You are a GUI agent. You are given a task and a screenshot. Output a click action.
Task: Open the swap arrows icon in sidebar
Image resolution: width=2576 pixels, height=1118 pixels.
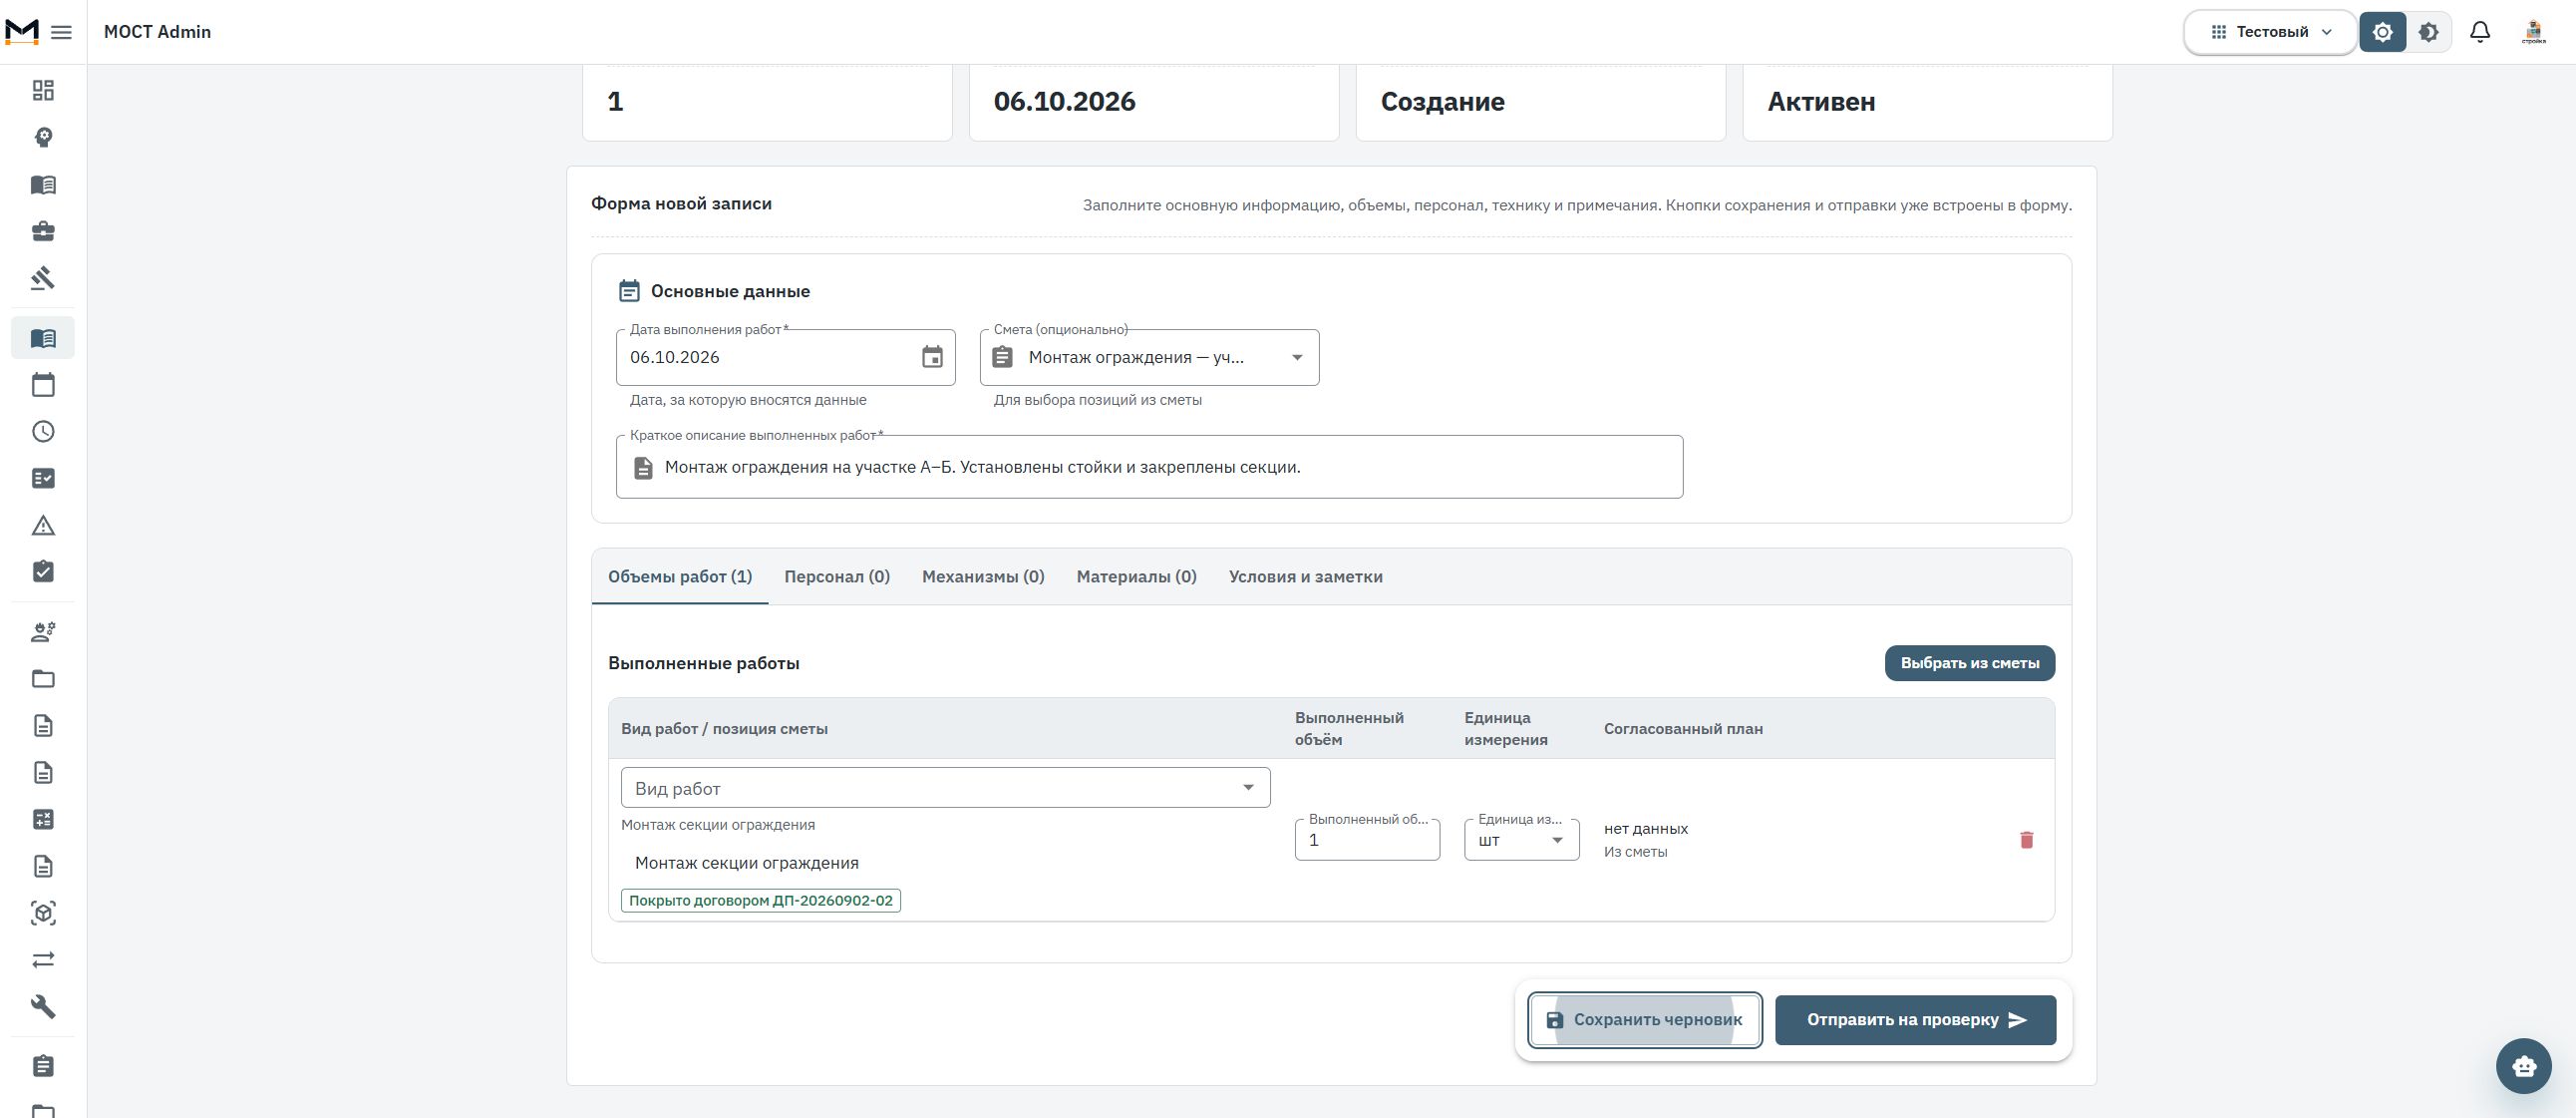[x=43, y=960]
